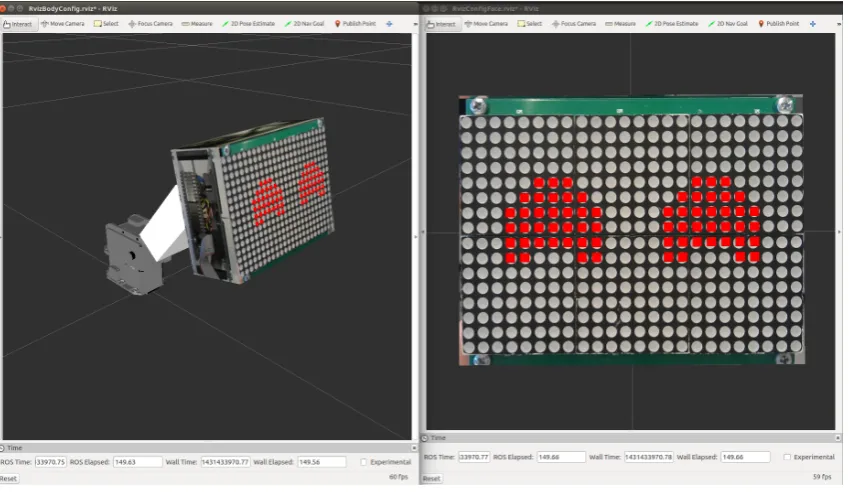This screenshot has width=849, height=492.
Task: Click Time panel clock icon in RvizConfigFace
Action: tap(425, 438)
